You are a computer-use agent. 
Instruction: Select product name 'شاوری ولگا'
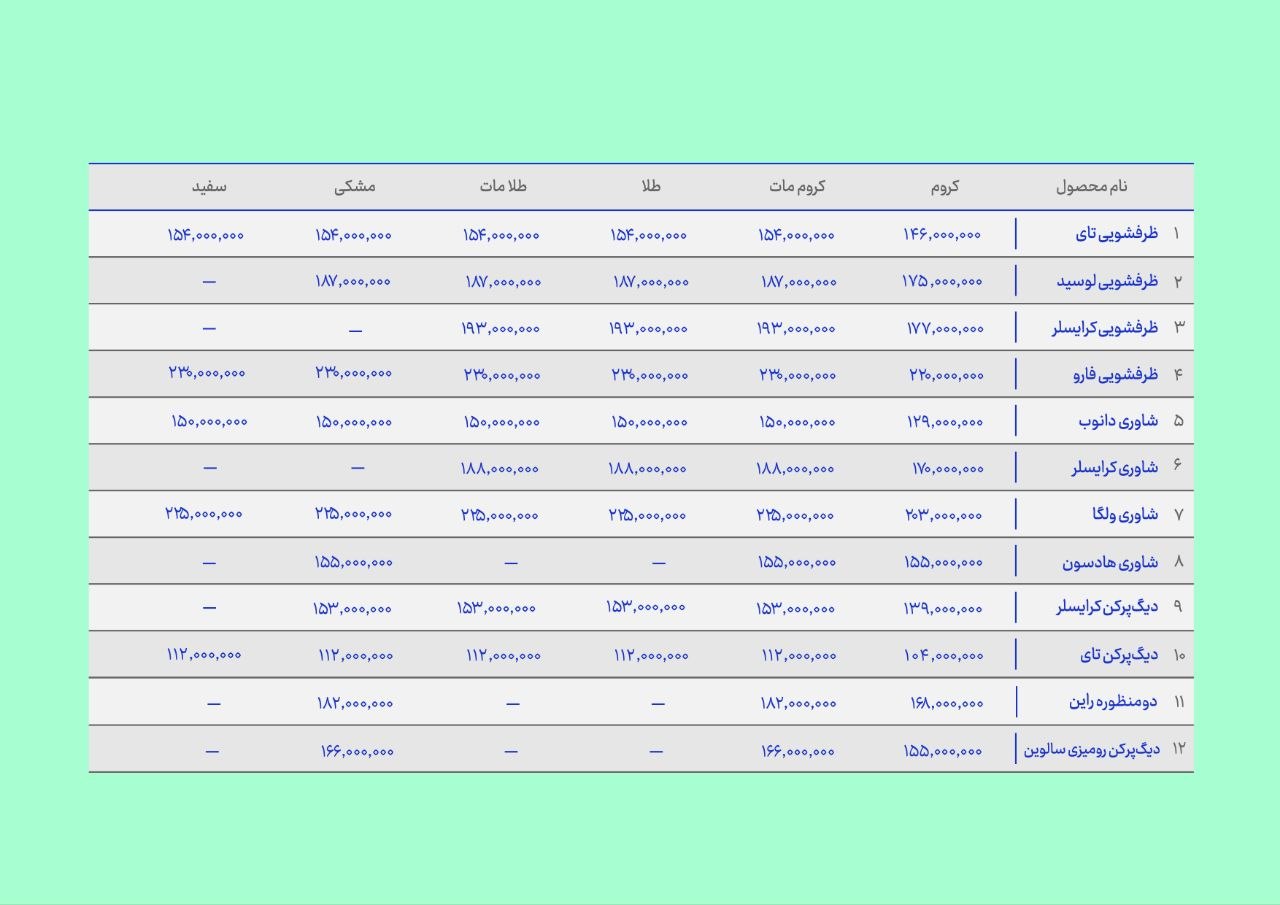[1125, 515]
